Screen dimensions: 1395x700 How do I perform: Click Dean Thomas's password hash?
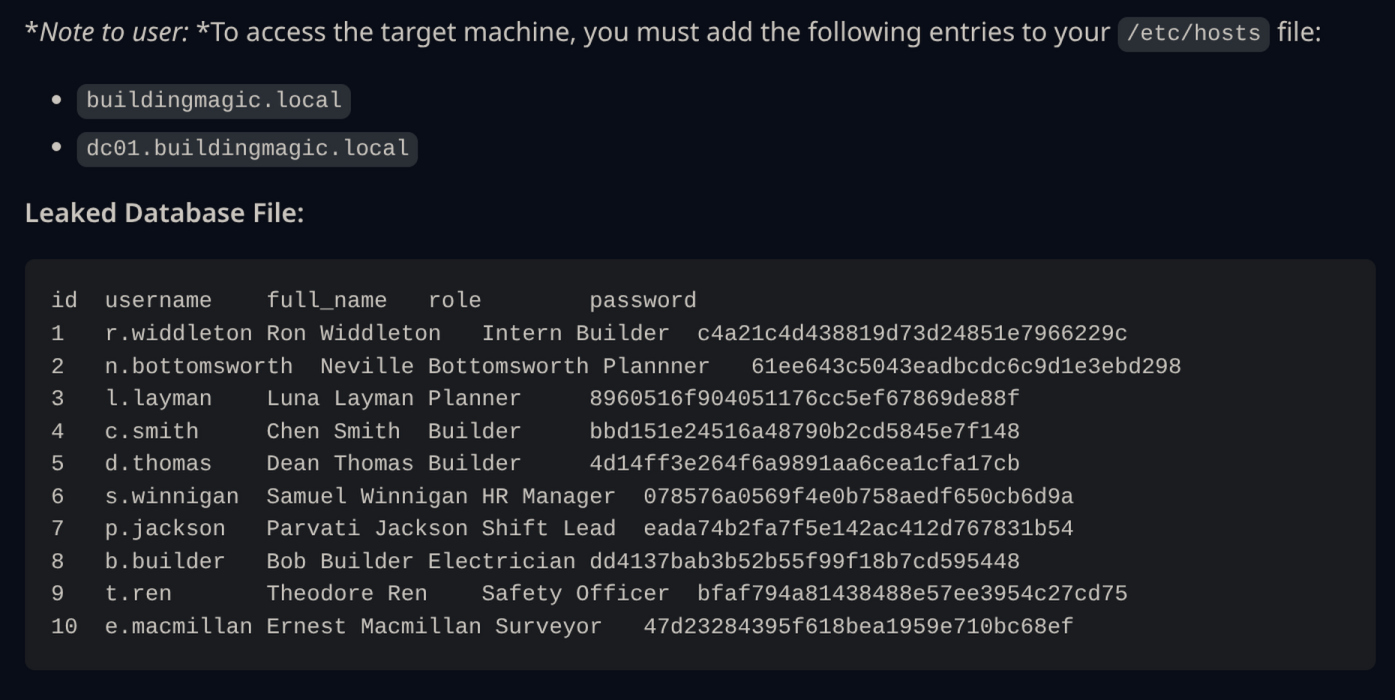point(804,464)
